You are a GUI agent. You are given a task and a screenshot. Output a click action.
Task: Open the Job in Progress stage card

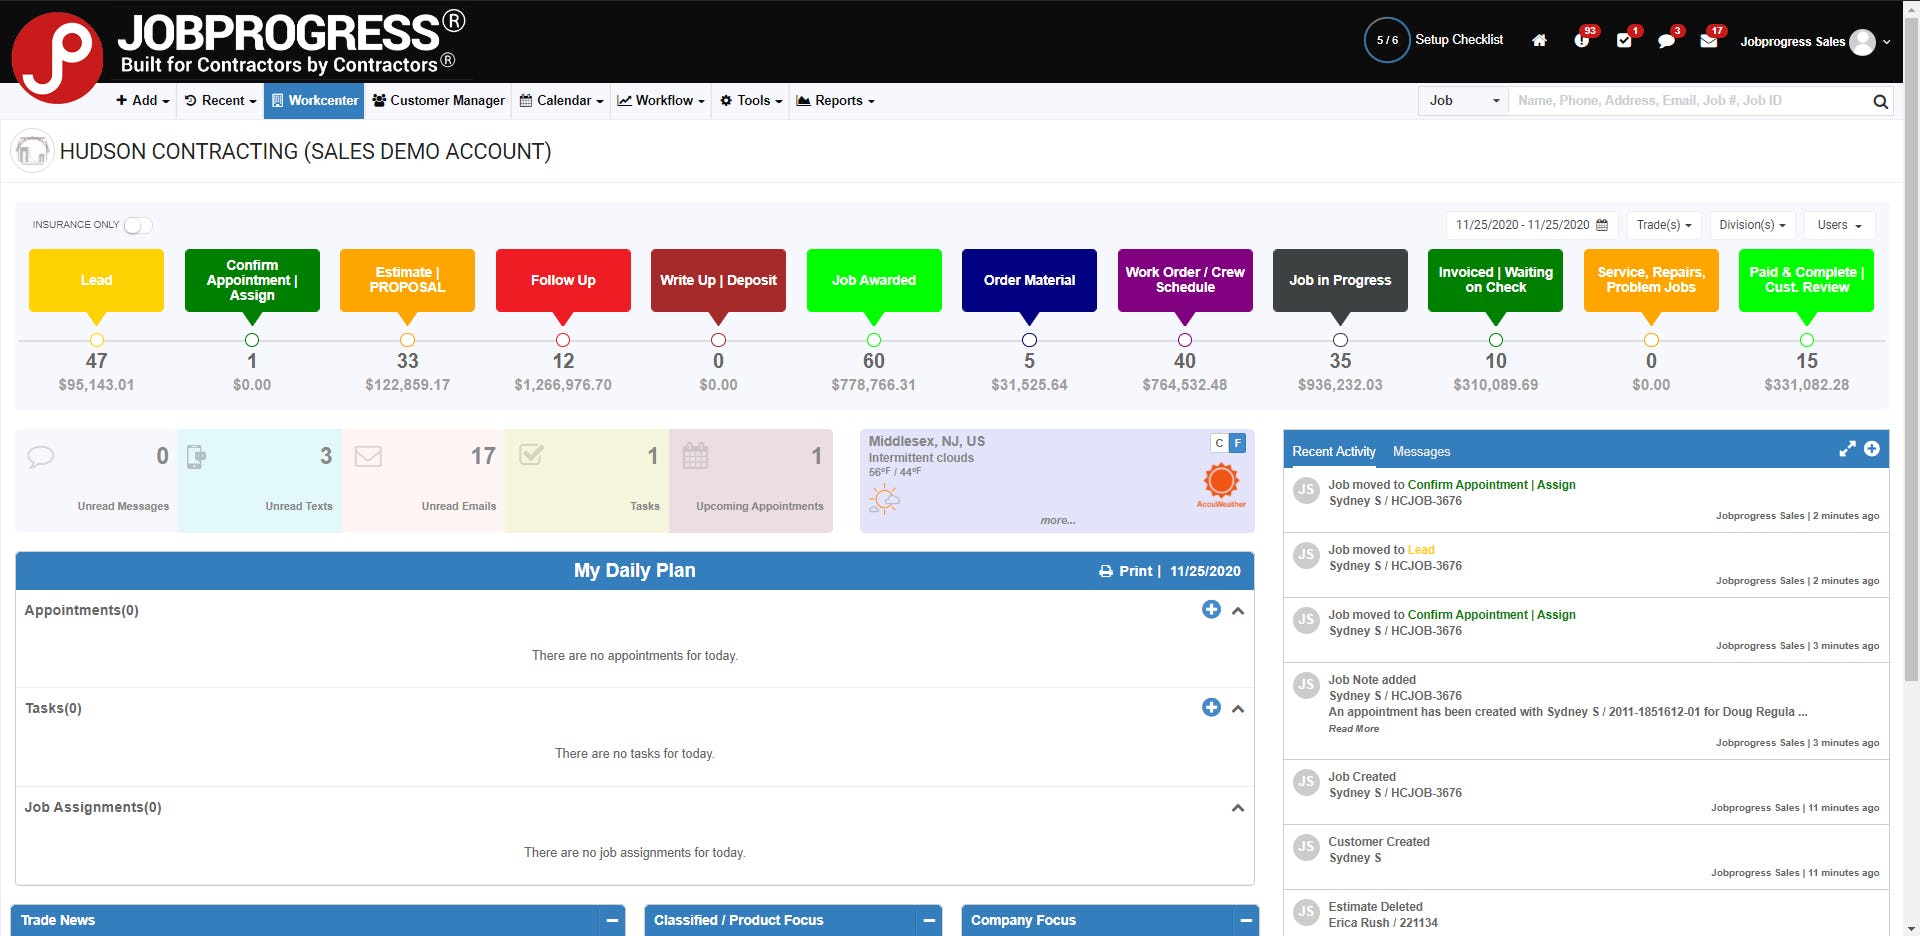(x=1340, y=281)
